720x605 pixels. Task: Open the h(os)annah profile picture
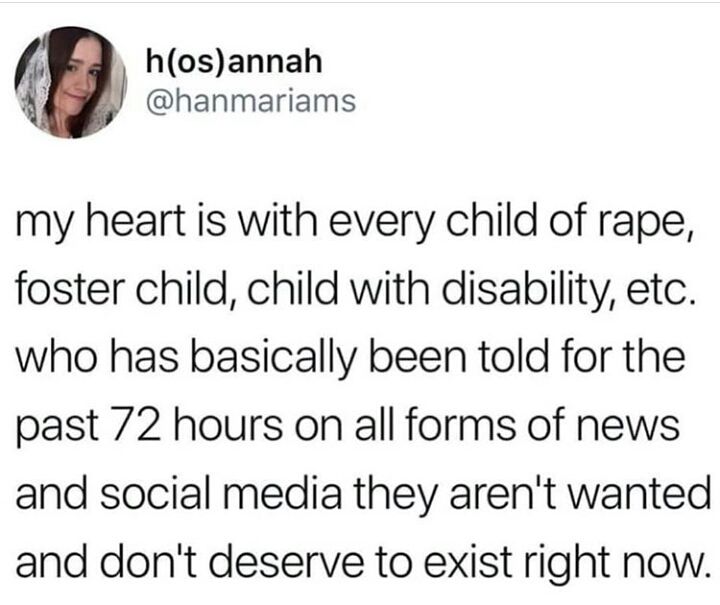(x=71, y=82)
